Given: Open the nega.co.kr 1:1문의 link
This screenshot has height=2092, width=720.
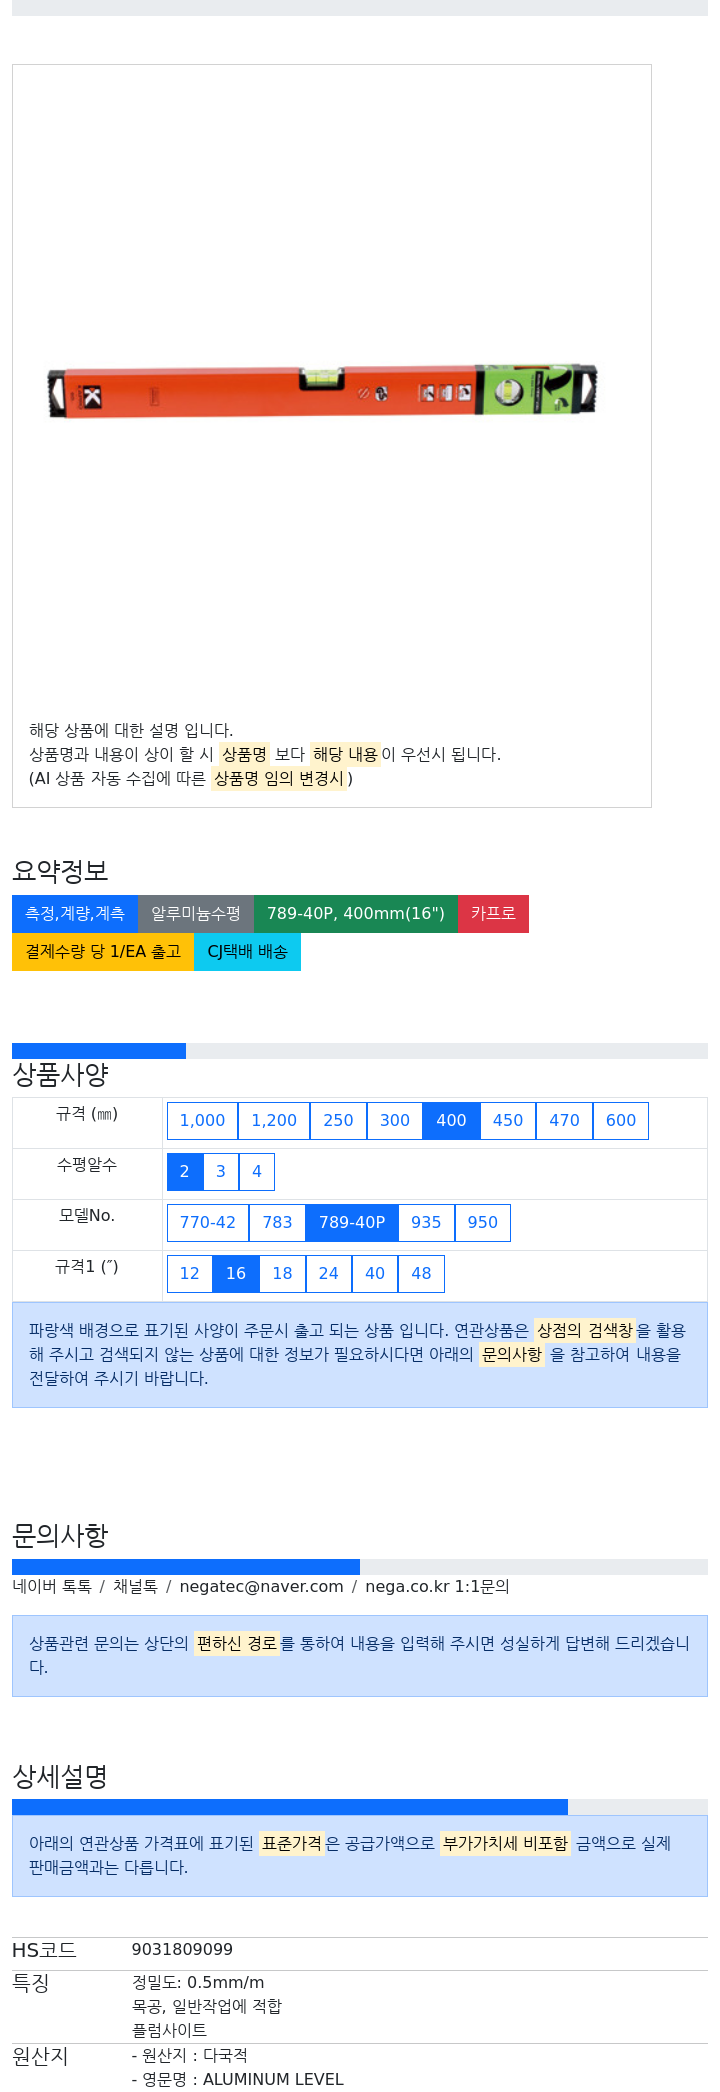Looking at the screenshot, I should (437, 1586).
